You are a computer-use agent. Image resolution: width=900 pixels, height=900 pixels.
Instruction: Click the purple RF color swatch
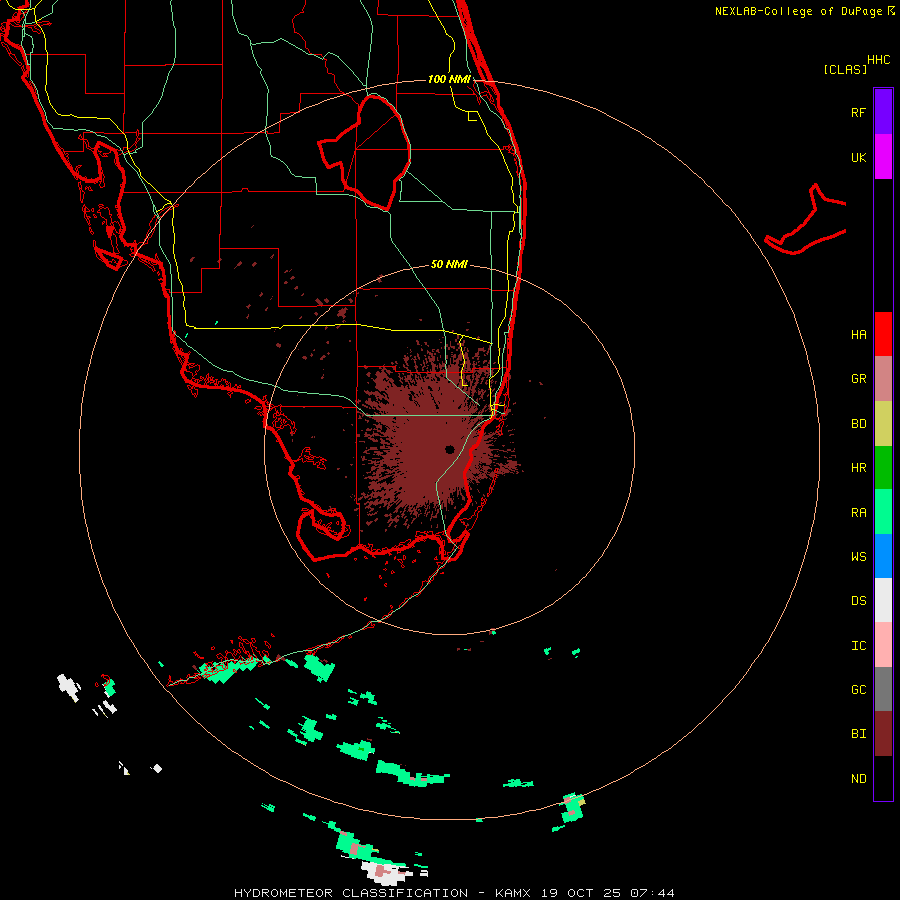click(883, 112)
